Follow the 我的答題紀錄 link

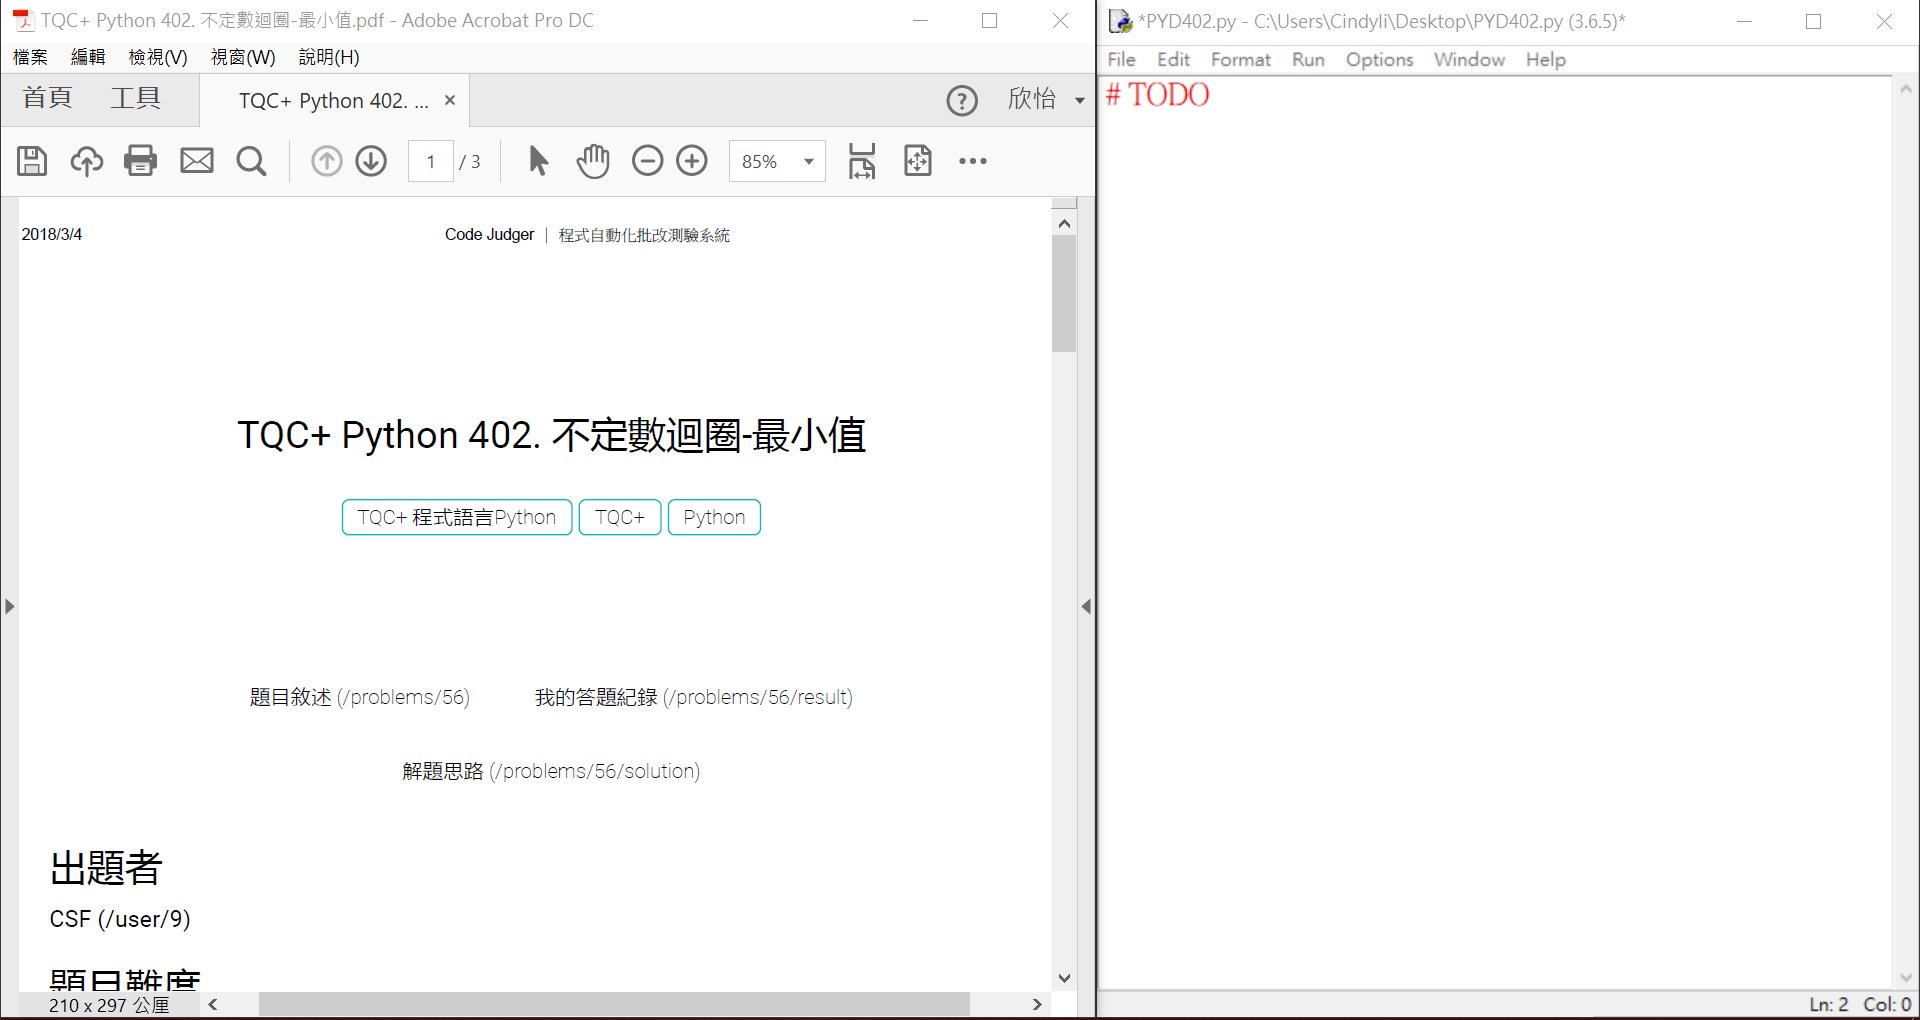(x=693, y=697)
